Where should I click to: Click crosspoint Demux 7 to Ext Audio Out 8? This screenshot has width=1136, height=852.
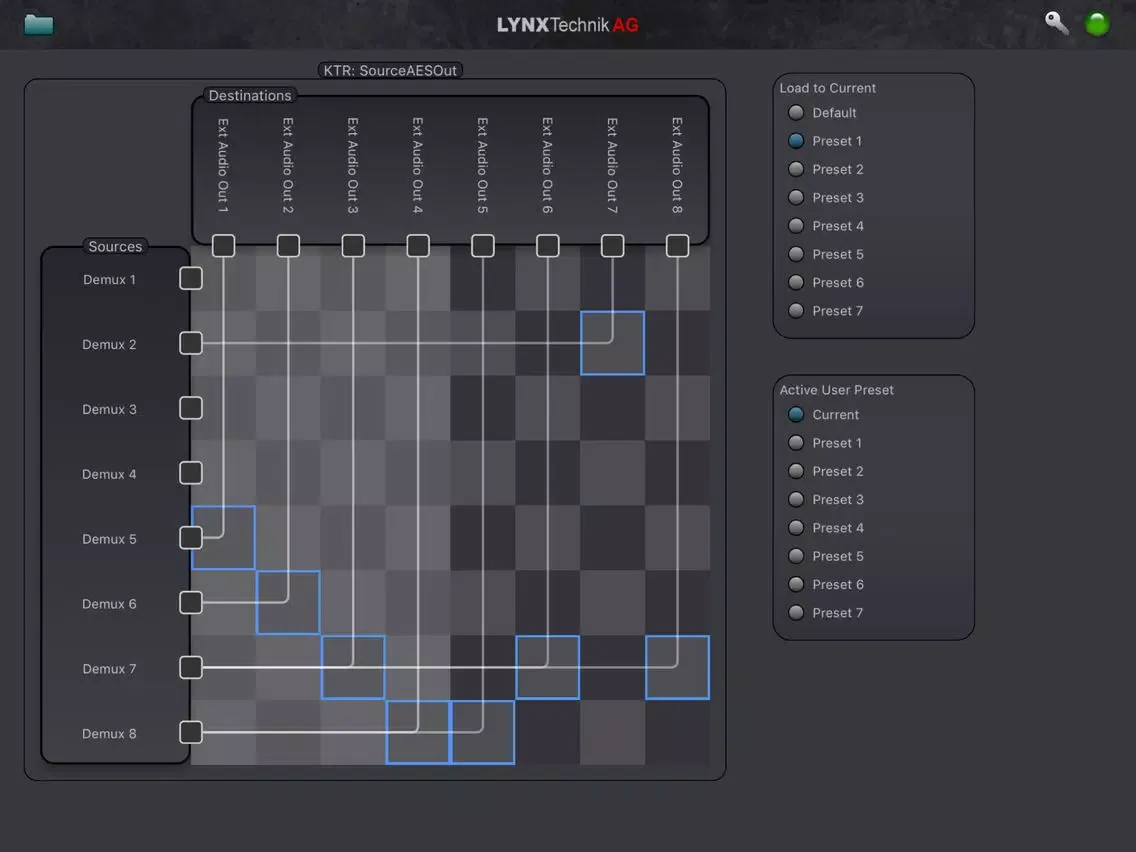[677, 667]
